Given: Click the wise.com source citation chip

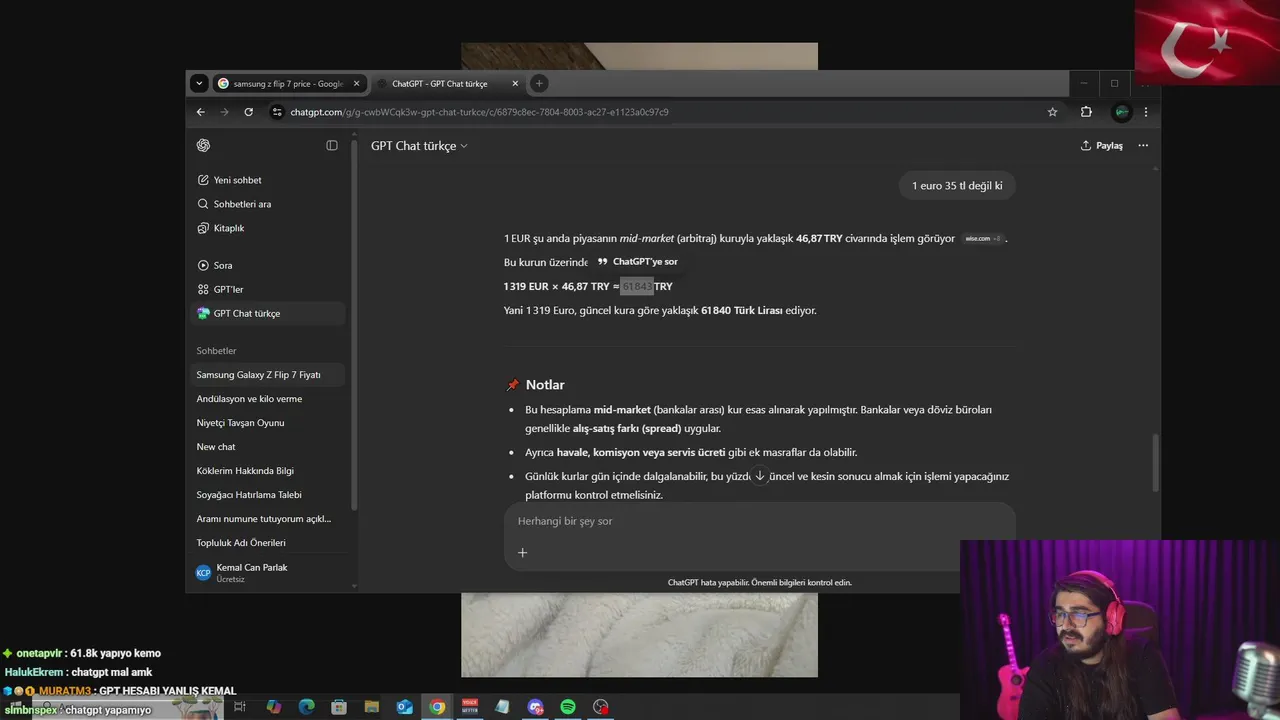Looking at the screenshot, I should pyautogui.click(x=982, y=239).
